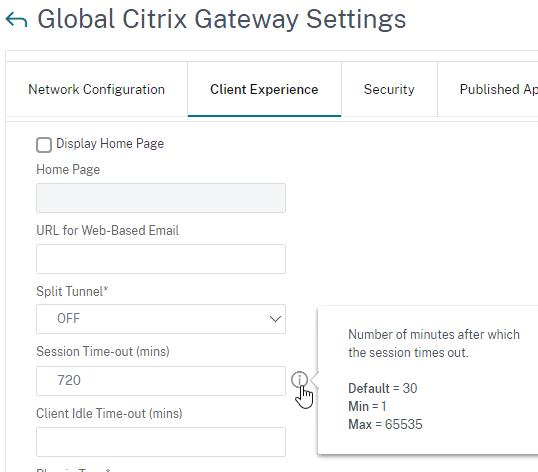Screen dimensions: 538x472
Task: Click the info icon next to Session Time-out
Action: click(x=299, y=380)
